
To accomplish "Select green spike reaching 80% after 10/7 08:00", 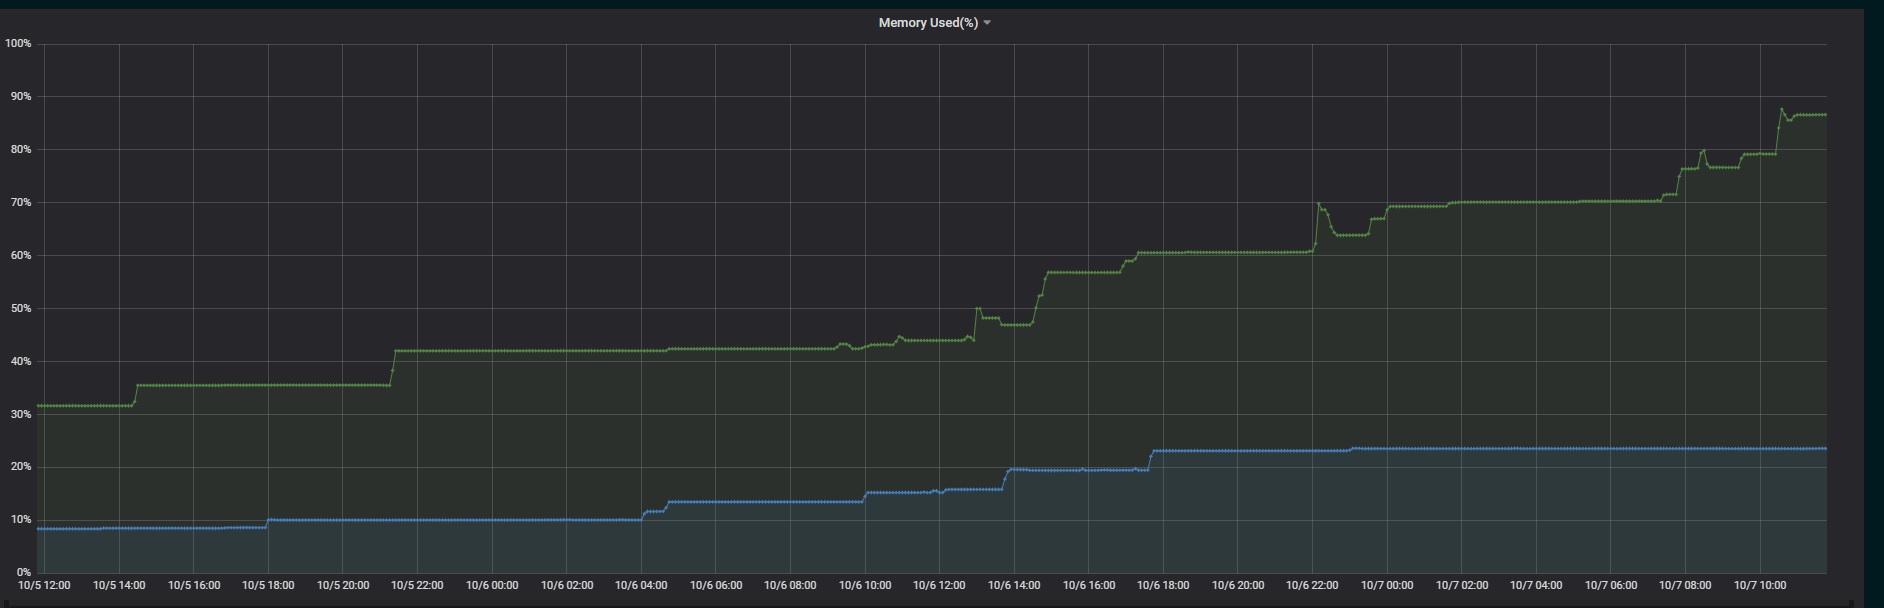I will [x=1703, y=151].
